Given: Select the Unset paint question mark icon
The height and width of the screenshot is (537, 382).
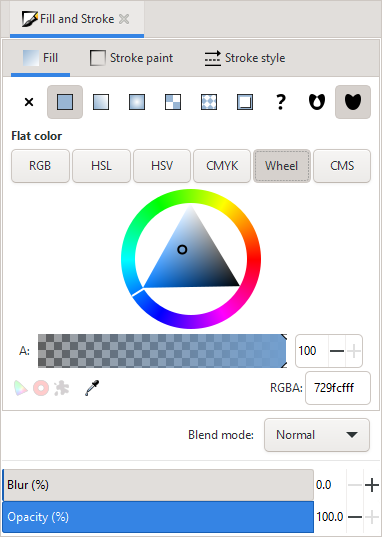Looking at the screenshot, I should (x=281, y=102).
